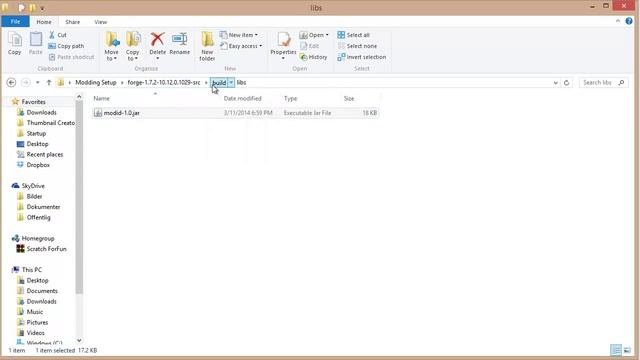Click Copy path in Clipboard group
Viewport: 640px width, 360px height.
click(x=66, y=46)
